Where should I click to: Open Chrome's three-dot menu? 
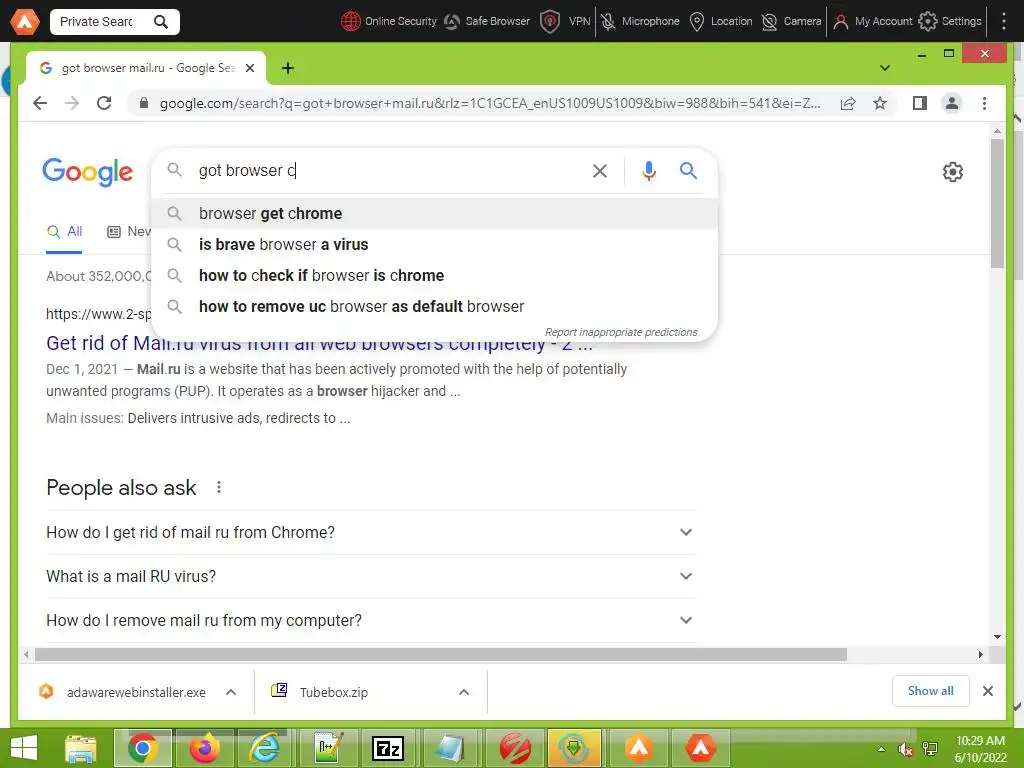coord(984,103)
